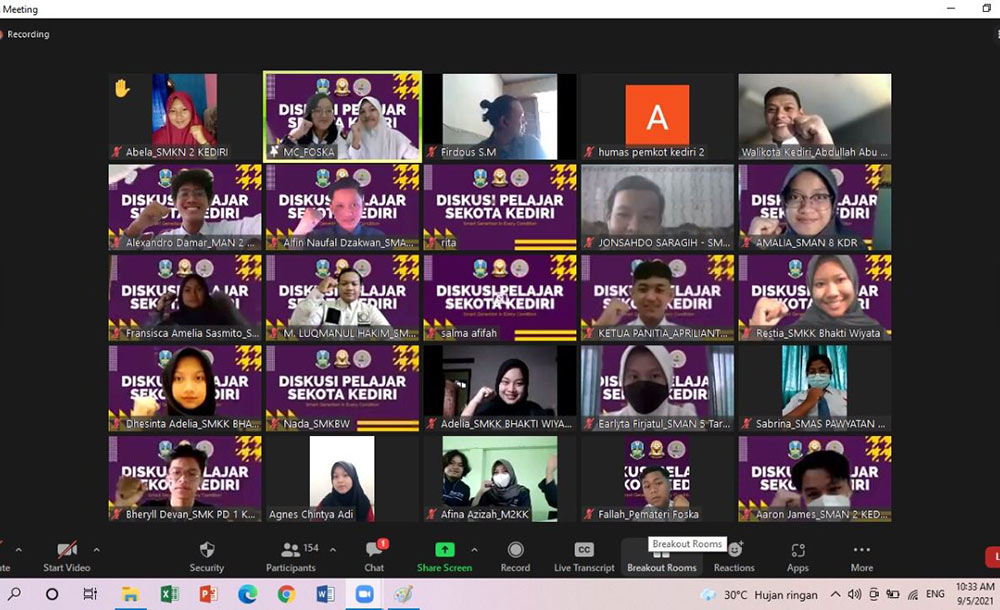Viewport: 1000px width, 610px height.
Task: Click the Recording indicator text
Action: [28, 34]
